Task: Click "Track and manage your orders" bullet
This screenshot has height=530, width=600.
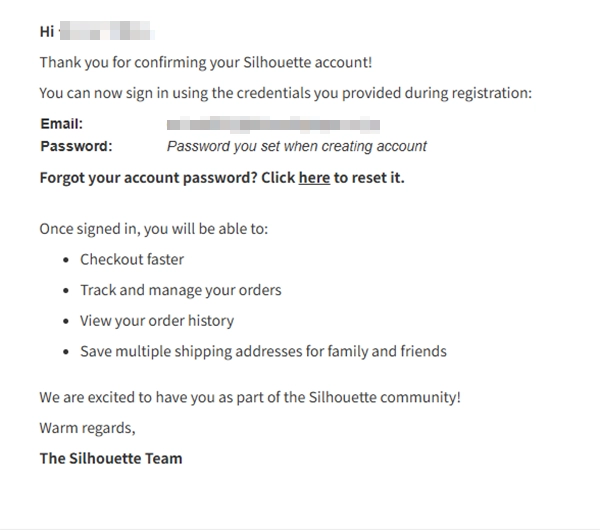Action: [x=180, y=290]
